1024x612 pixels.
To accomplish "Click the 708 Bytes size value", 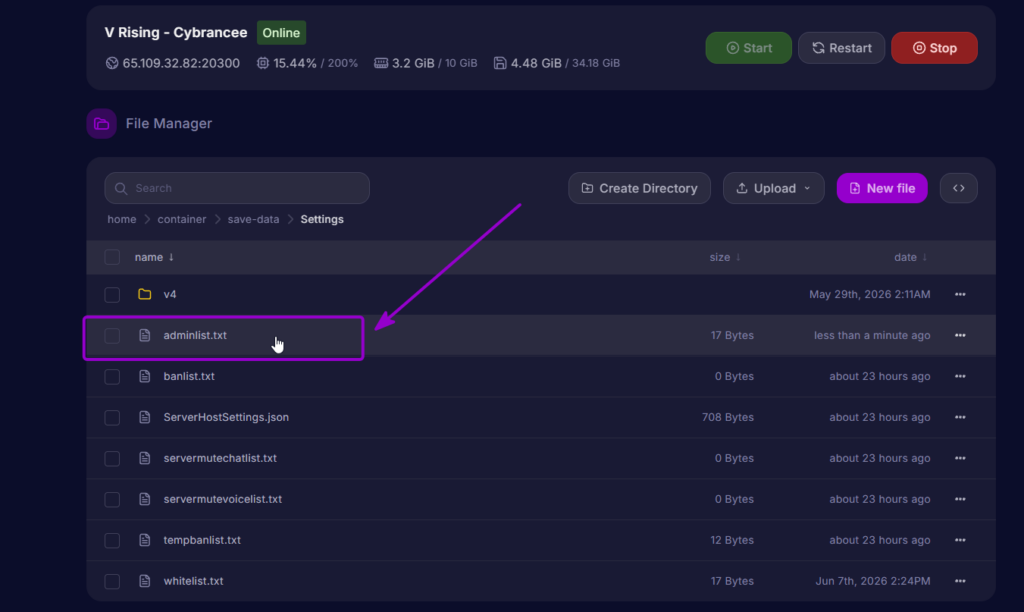I will coord(728,417).
